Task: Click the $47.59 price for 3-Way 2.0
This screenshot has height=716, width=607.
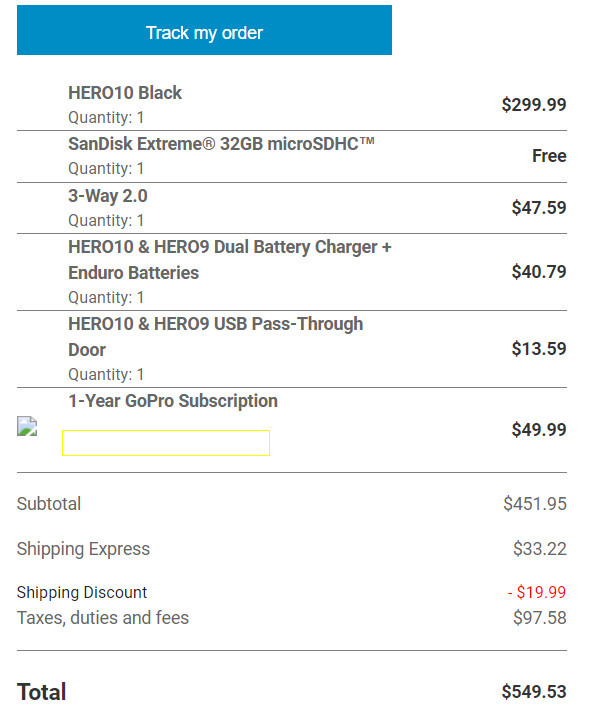Action: coord(539,208)
